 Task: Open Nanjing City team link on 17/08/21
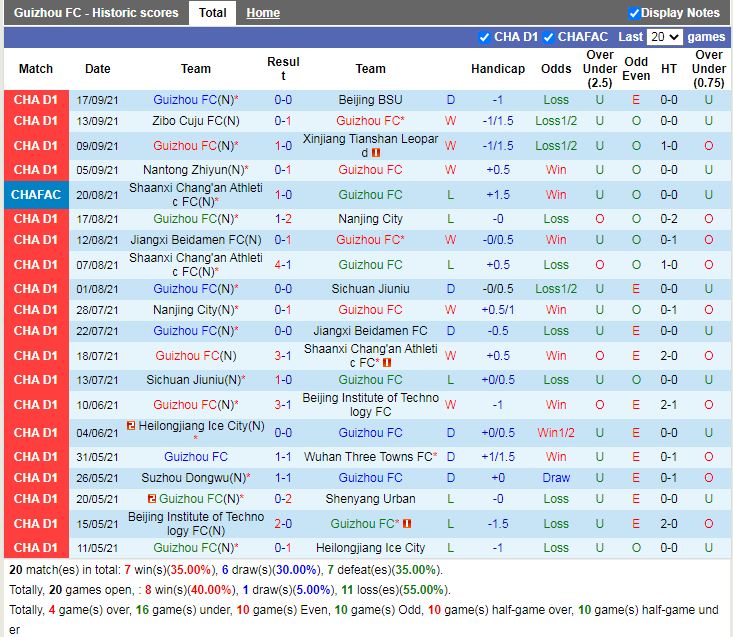[370, 219]
